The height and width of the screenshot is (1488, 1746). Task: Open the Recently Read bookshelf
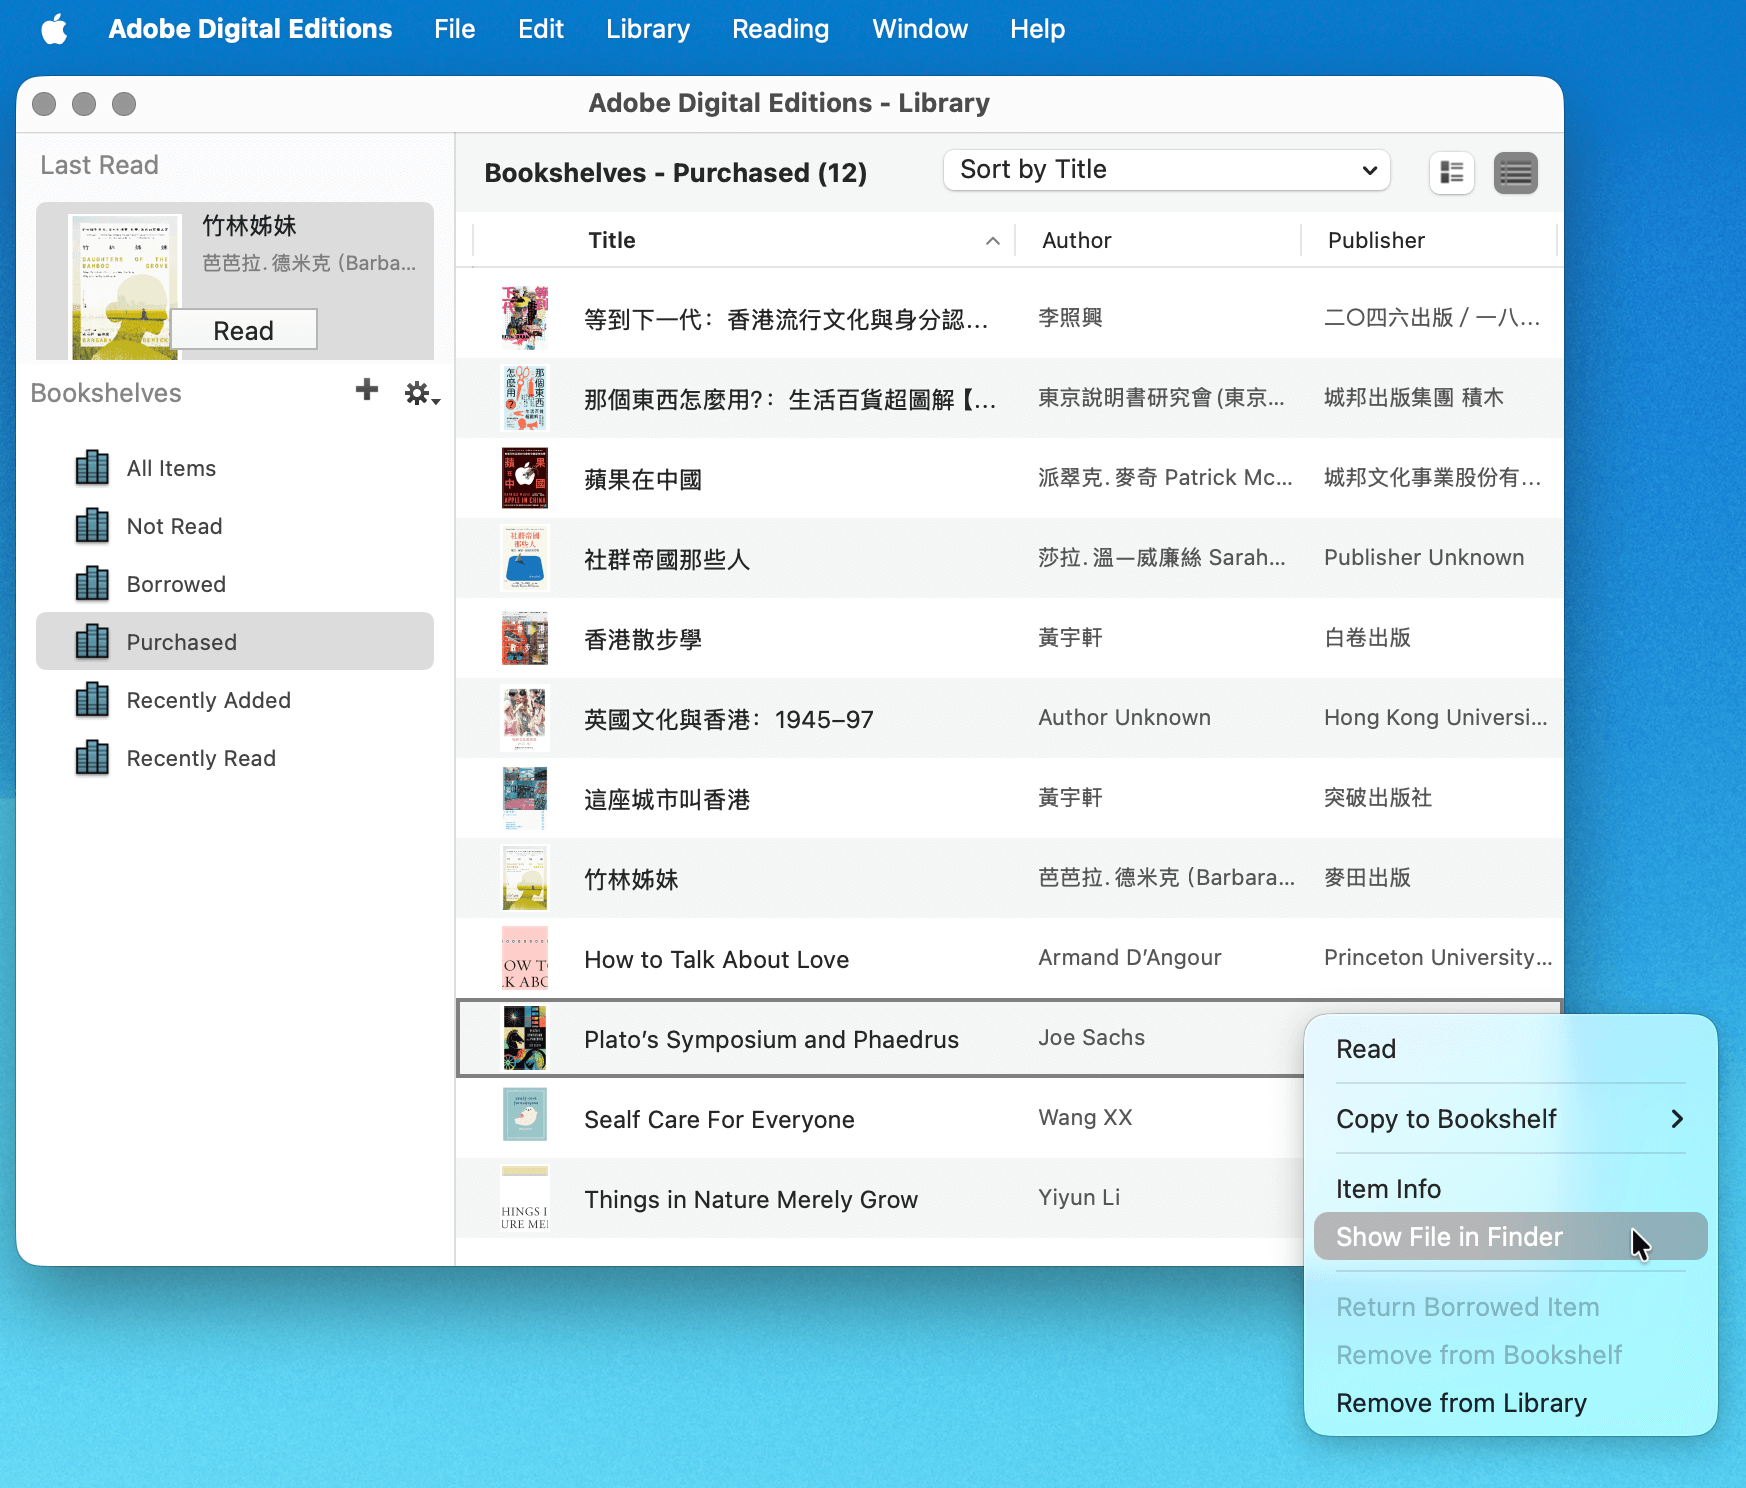(x=200, y=758)
